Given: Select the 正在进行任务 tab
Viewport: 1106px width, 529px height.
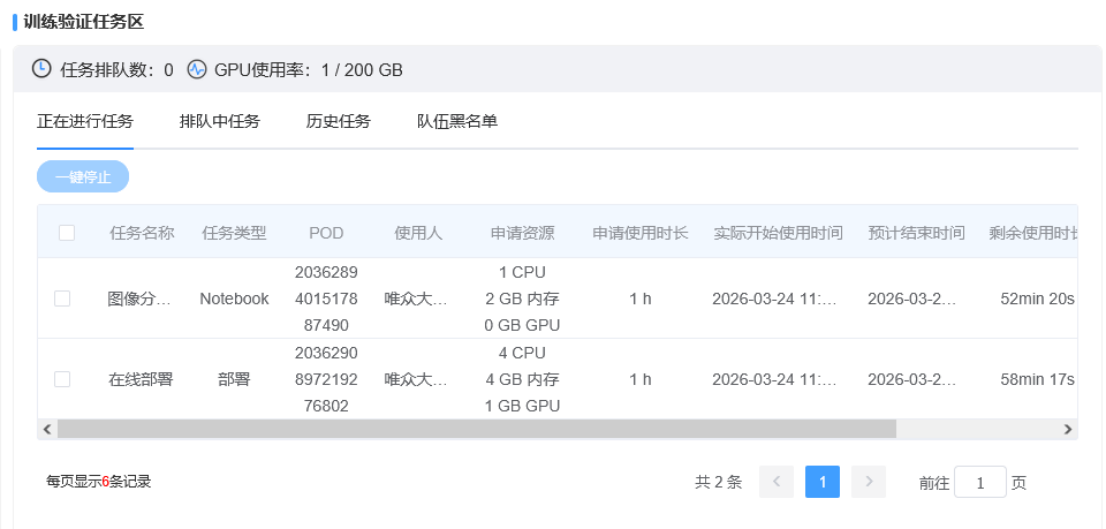Looking at the screenshot, I should [85, 122].
